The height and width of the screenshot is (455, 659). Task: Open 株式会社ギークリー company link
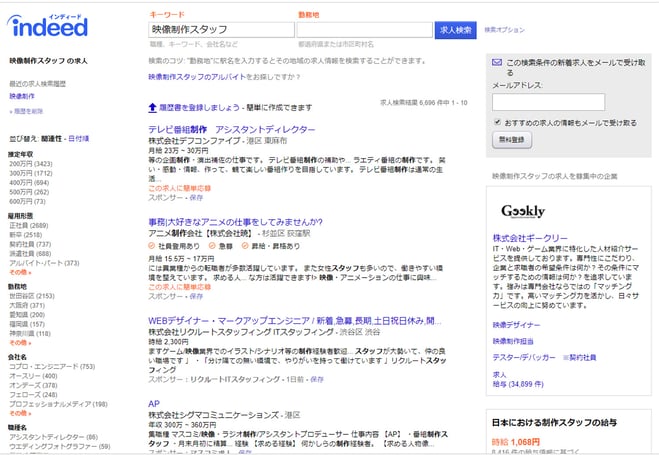(x=530, y=238)
